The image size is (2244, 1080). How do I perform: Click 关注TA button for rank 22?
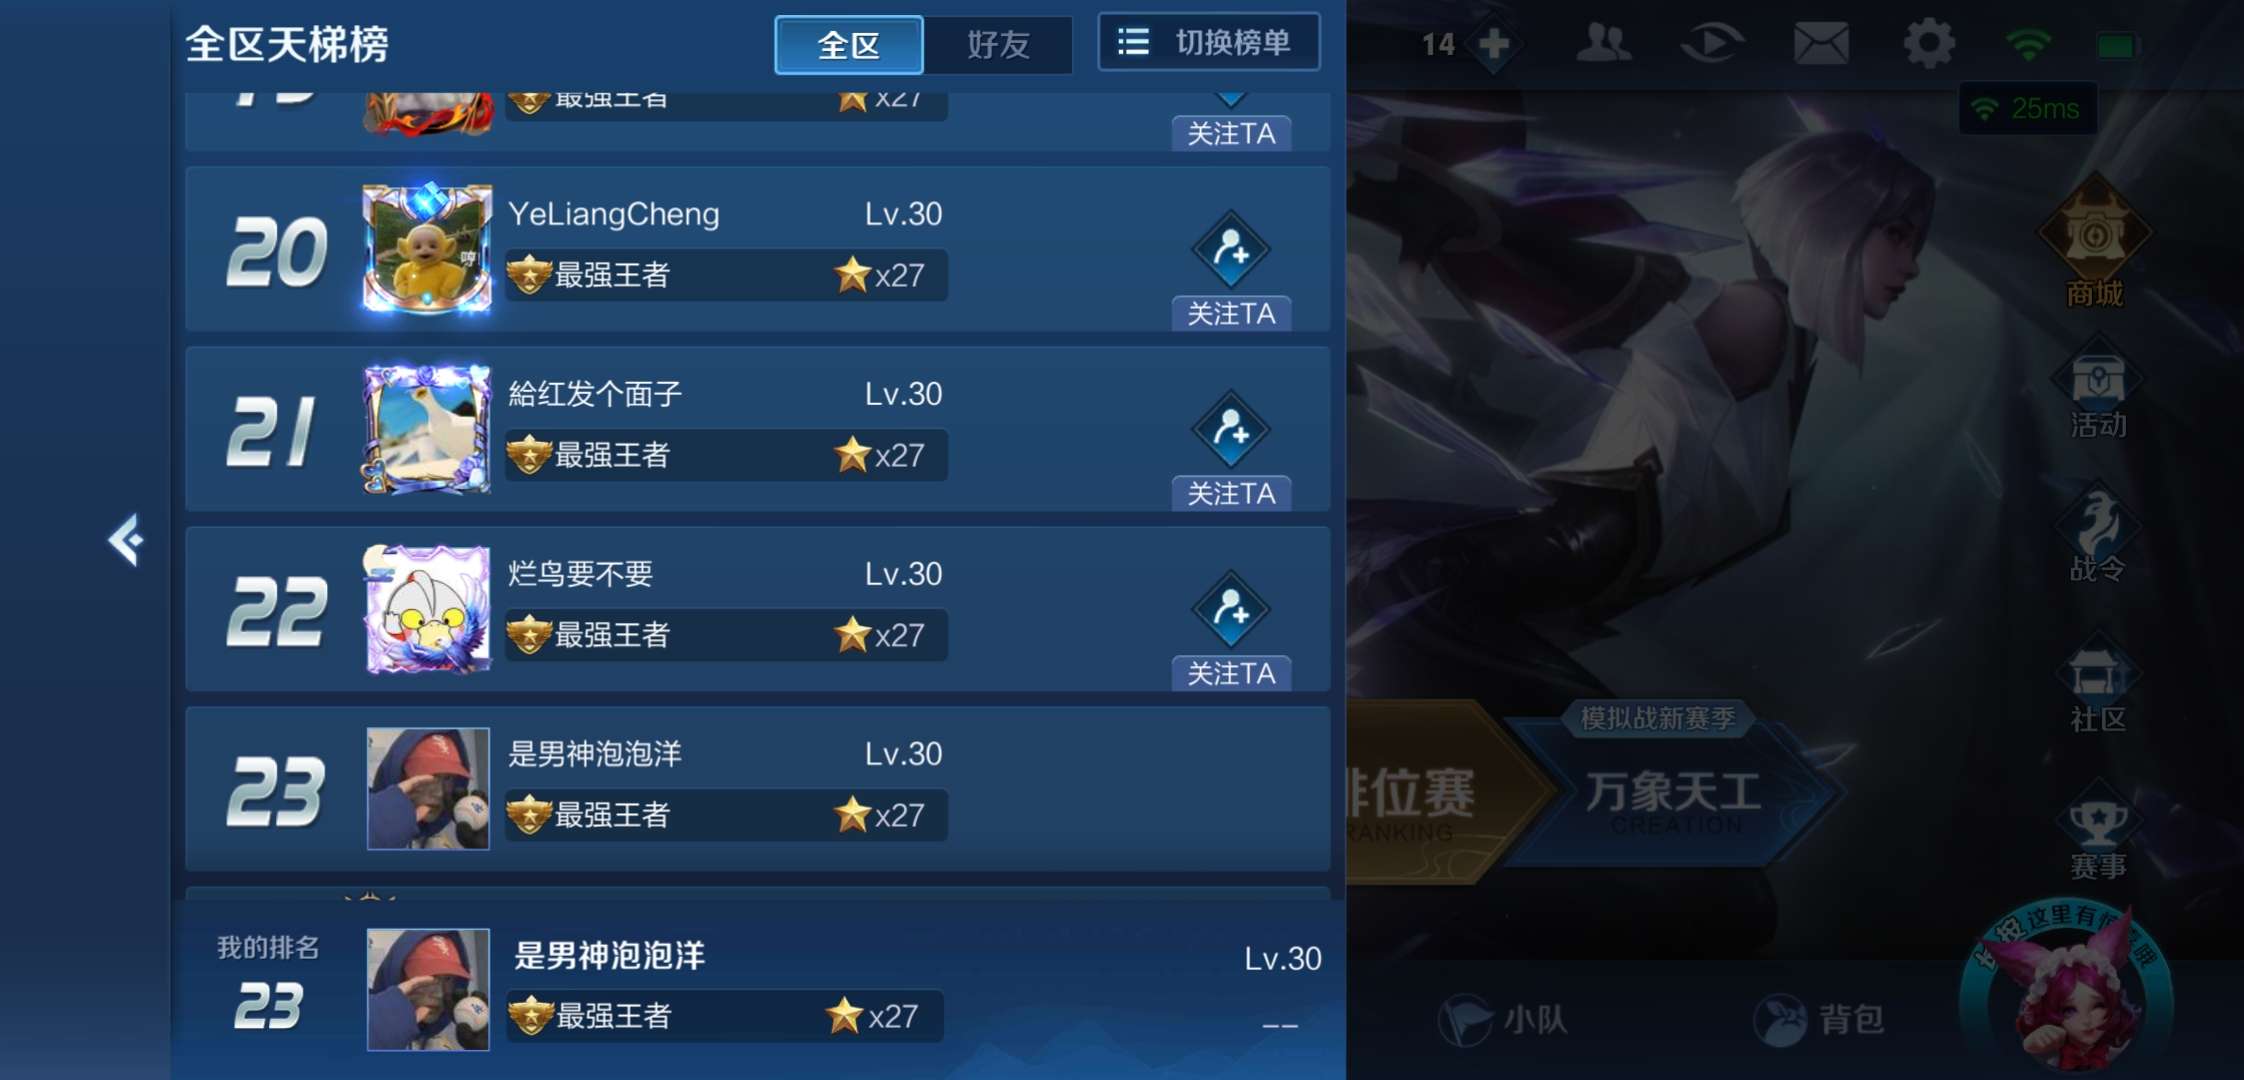[x=1231, y=674]
